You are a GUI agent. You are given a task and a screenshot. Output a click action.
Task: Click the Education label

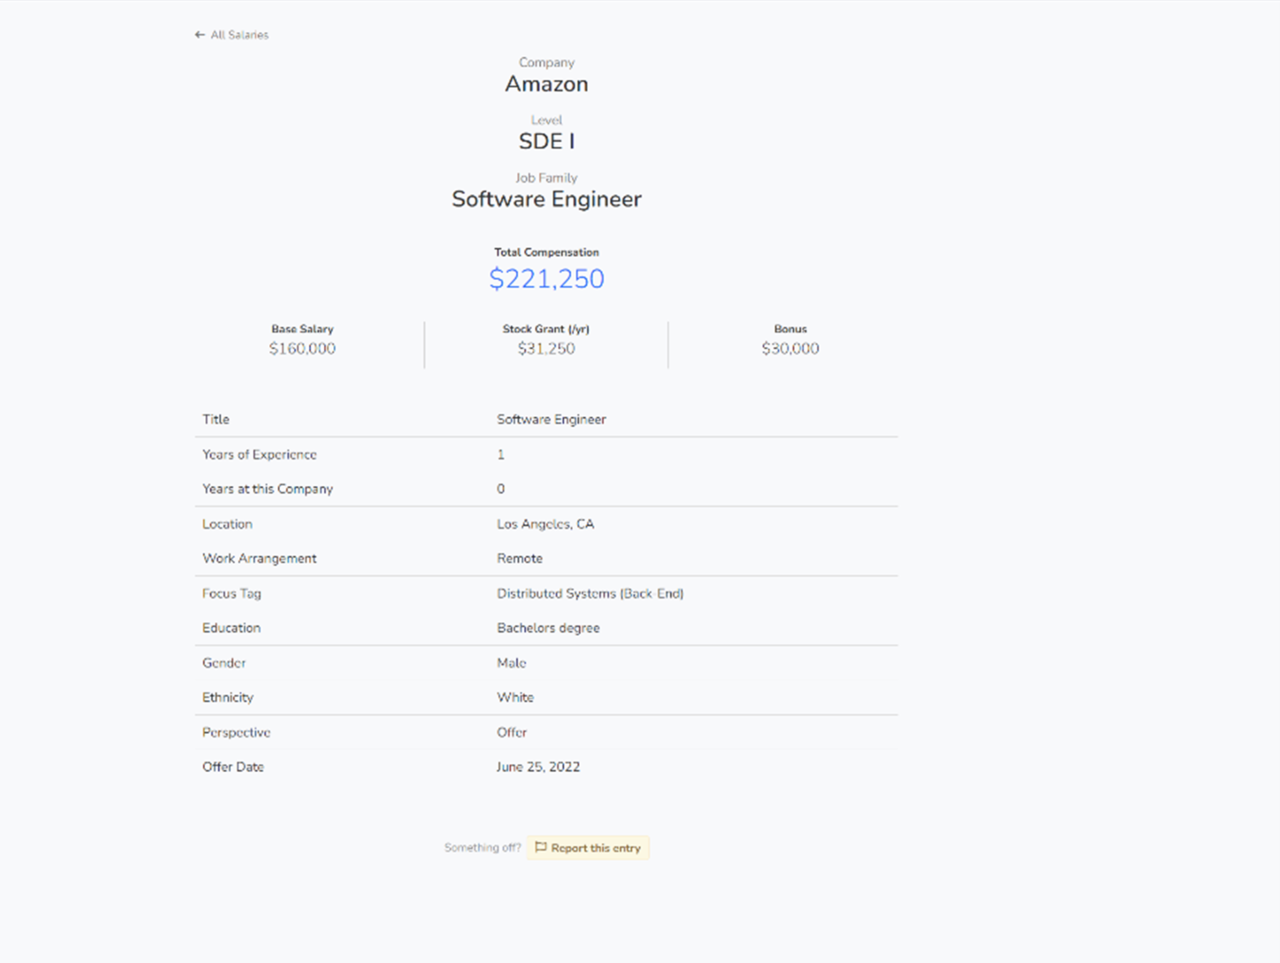[x=232, y=628]
